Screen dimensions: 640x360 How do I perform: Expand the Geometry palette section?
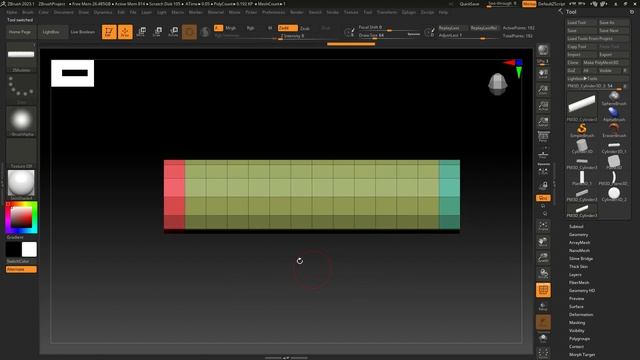(578, 235)
